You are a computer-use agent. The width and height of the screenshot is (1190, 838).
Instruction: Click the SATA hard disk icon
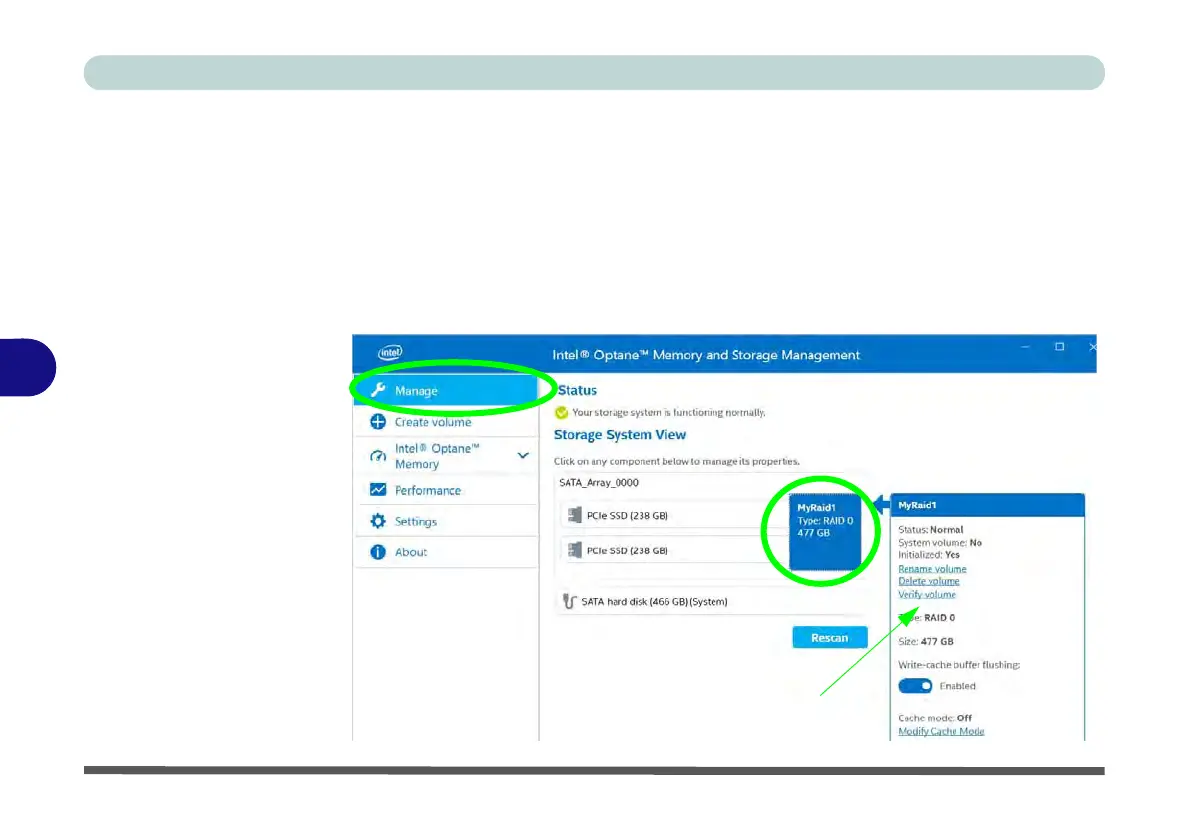tap(569, 601)
